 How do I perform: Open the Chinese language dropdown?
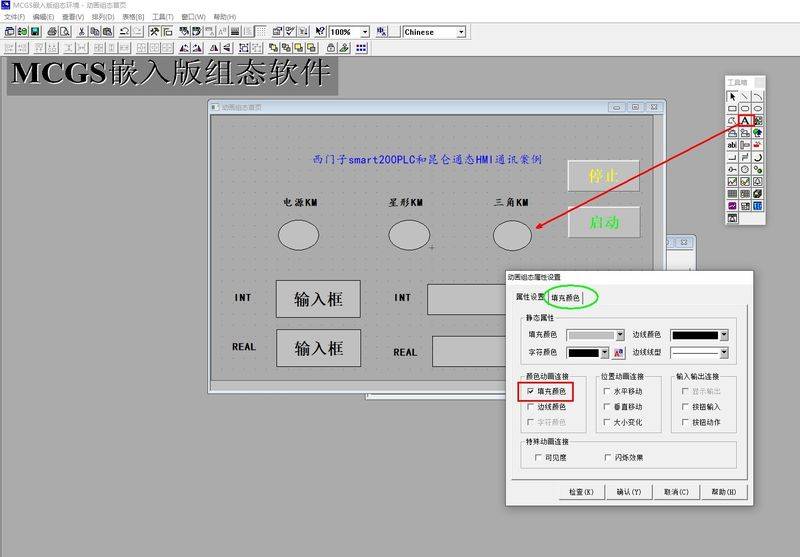(x=461, y=32)
